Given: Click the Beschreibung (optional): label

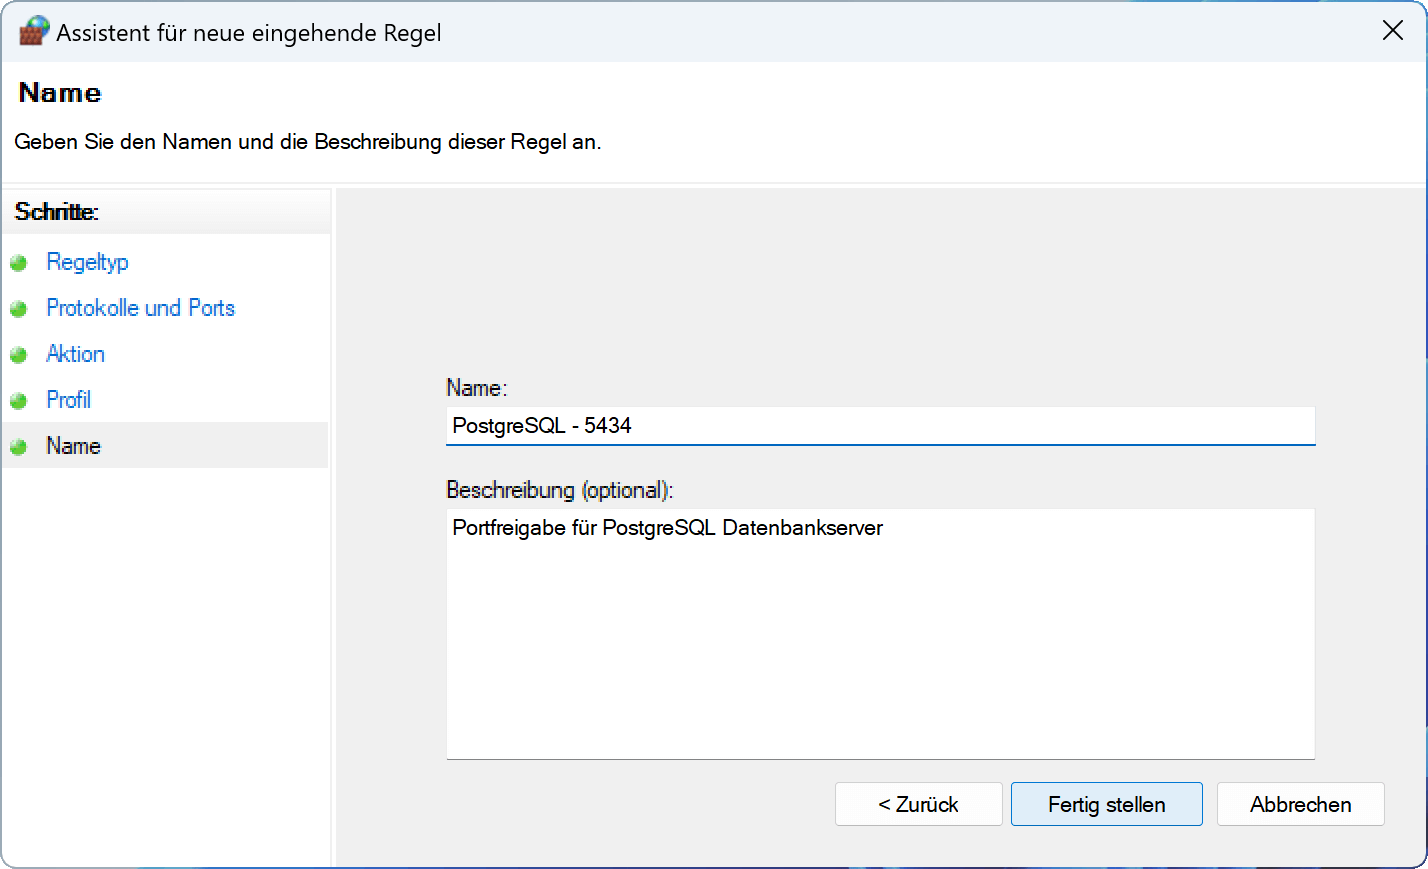Looking at the screenshot, I should (559, 490).
